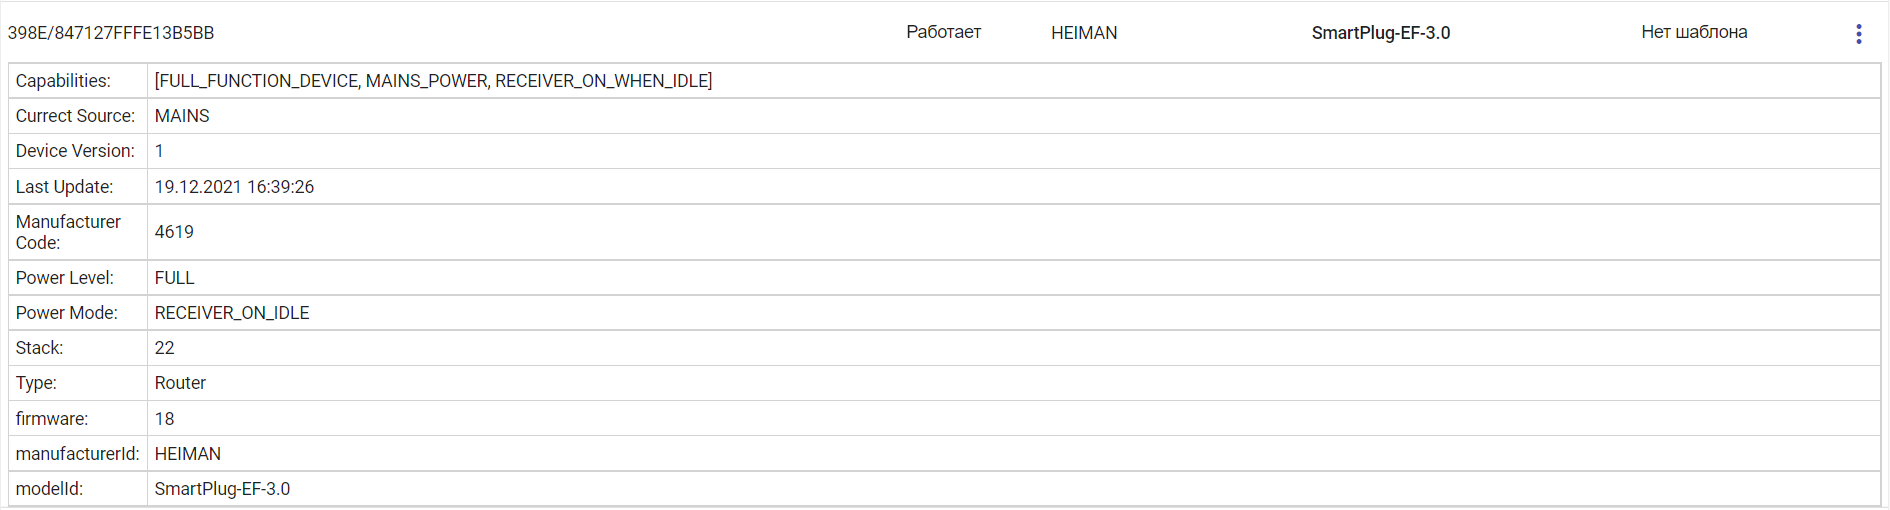Click modelId value SmartPlug-EF-3.0 in table
The image size is (1890, 510).
222,489
